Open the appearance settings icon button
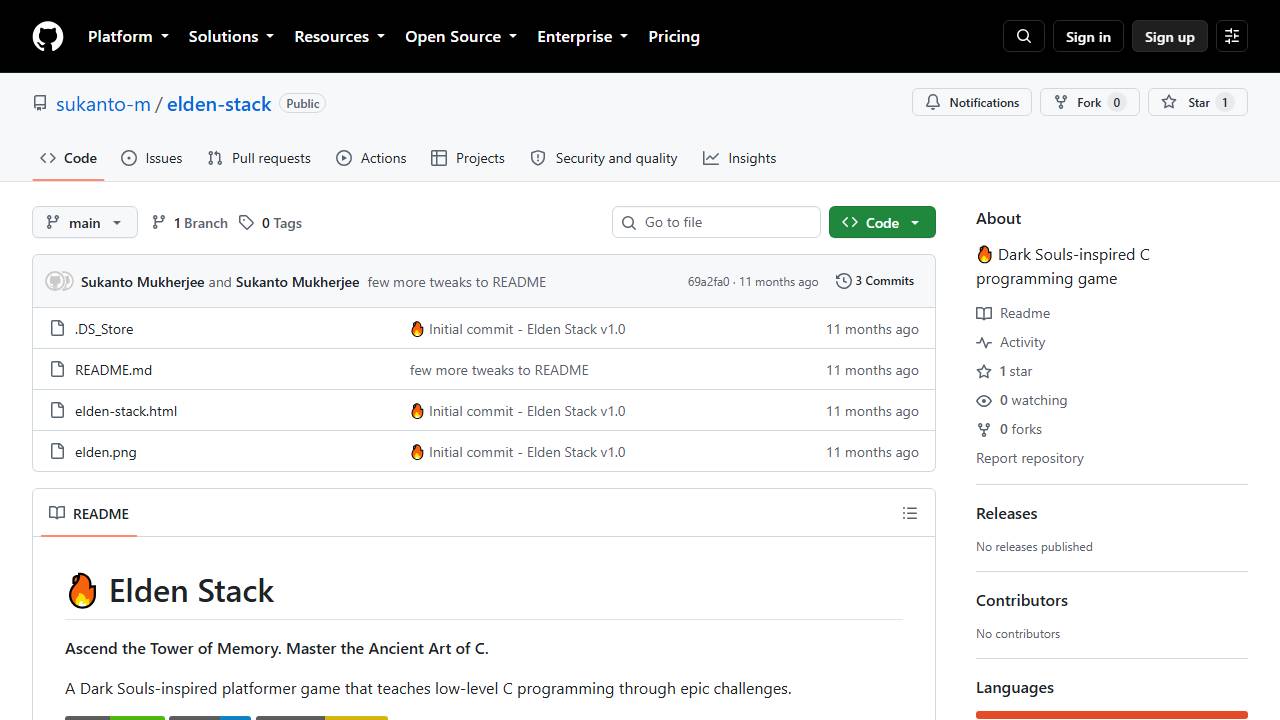Screen dimensions: 1280x720 tap(1232, 36)
